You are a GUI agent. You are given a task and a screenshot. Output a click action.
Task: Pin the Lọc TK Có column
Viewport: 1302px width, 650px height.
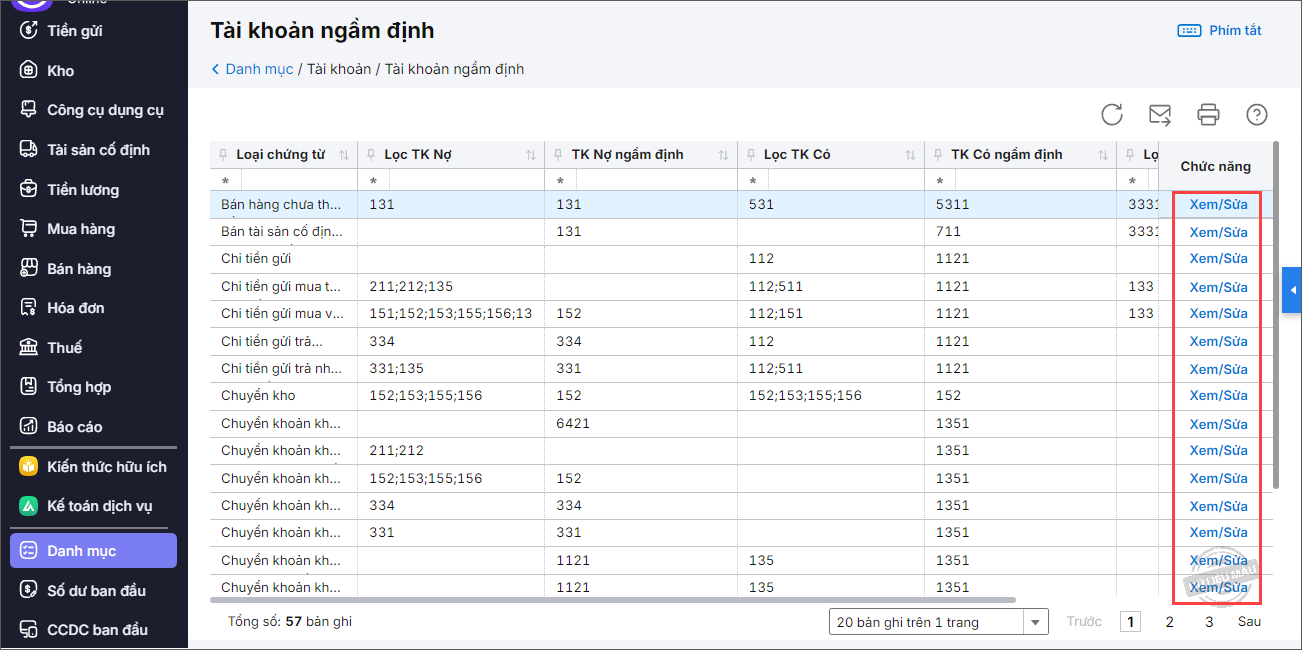tap(751, 155)
